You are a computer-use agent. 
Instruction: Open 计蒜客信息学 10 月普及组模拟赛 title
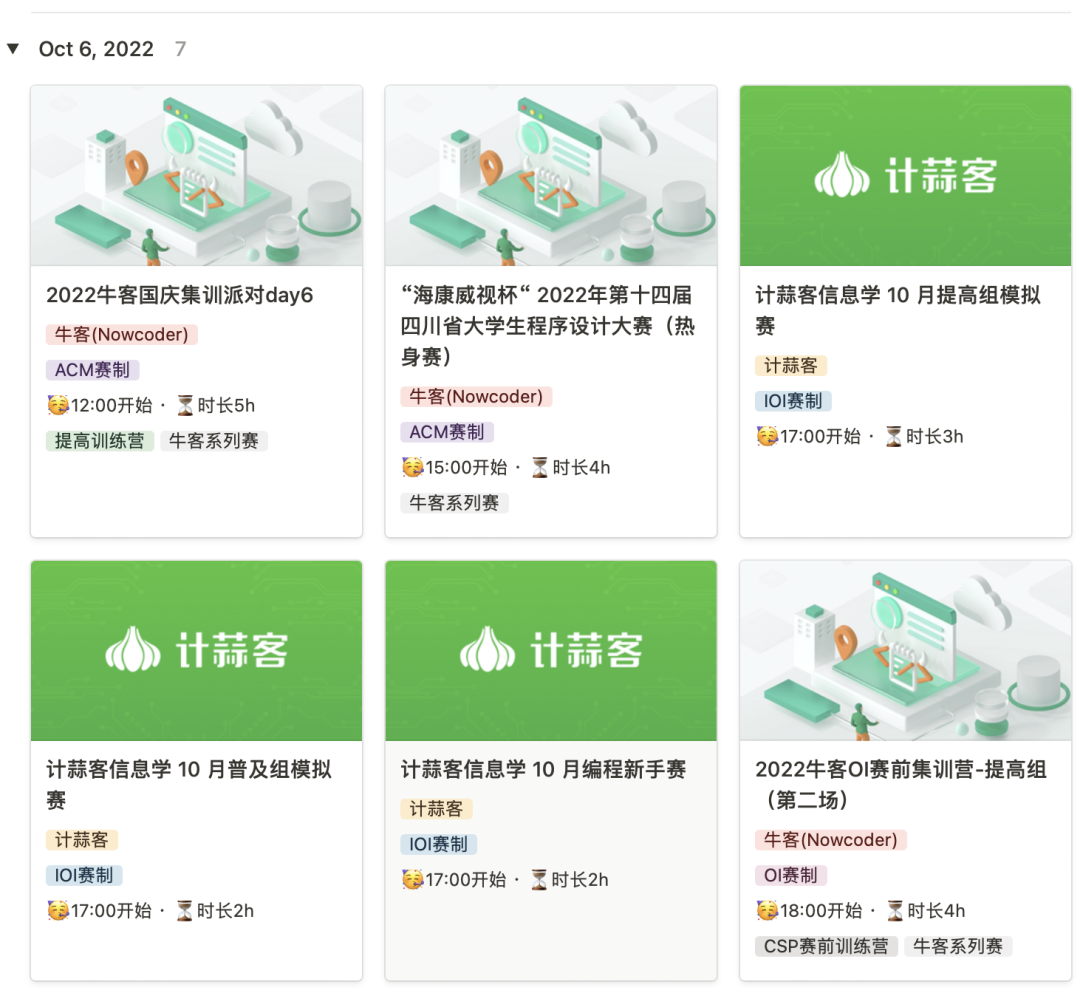tap(189, 784)
